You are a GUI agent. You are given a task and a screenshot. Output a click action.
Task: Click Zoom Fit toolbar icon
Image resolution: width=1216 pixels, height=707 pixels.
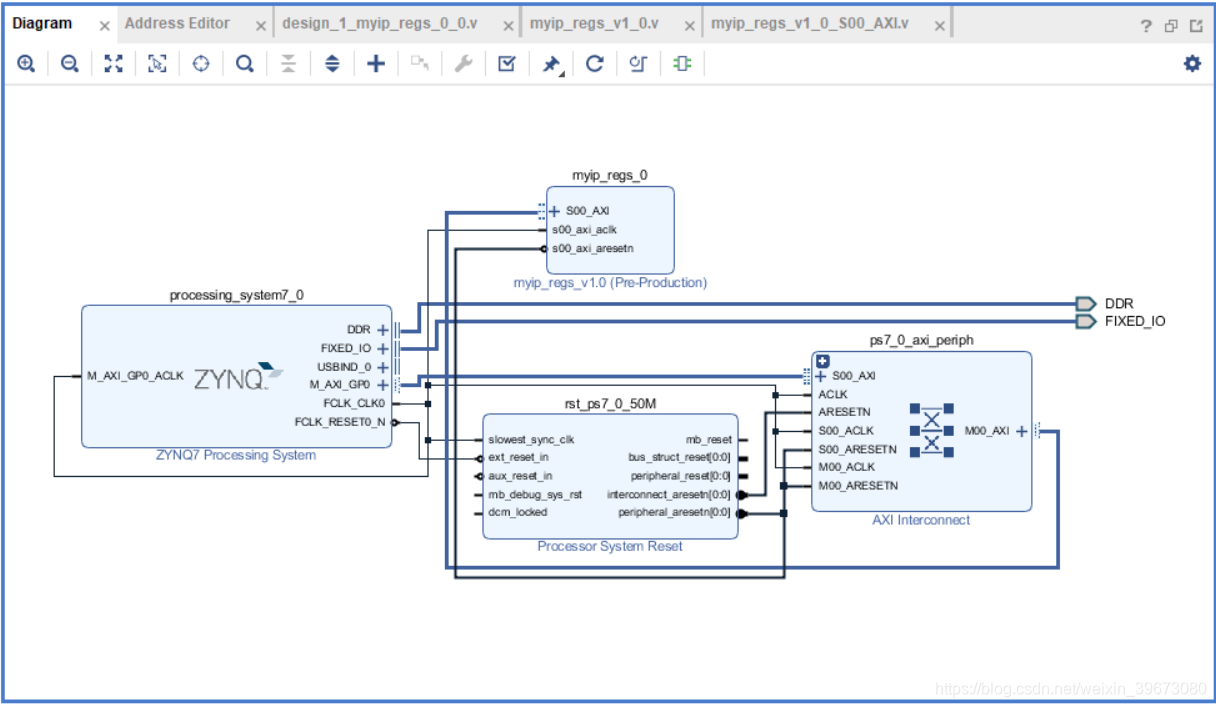tap(114, 64)
